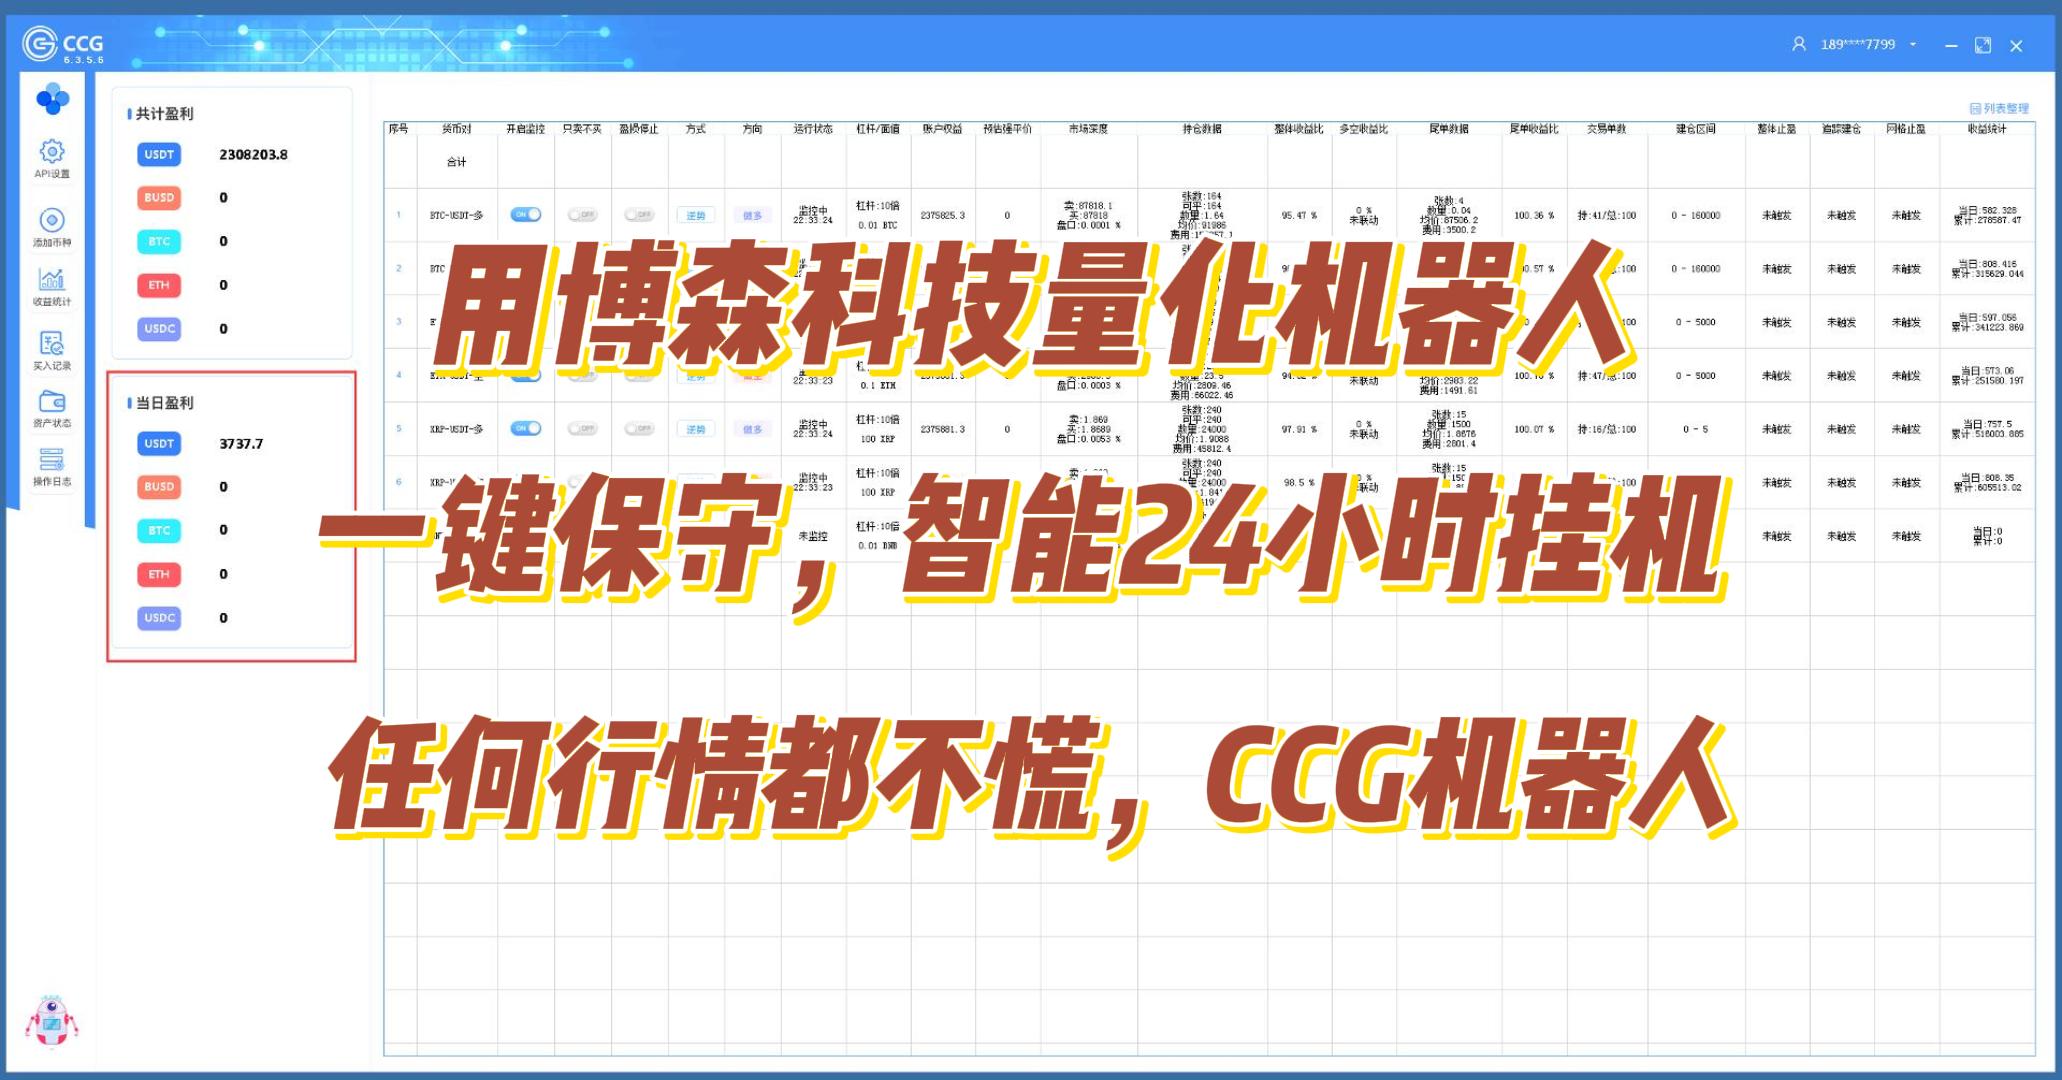This screenshot has height=1080, width=2062.
Task: Toggle 盈损停止 switch for XRP-USDT row 5
Action: (x=639, y=428)
